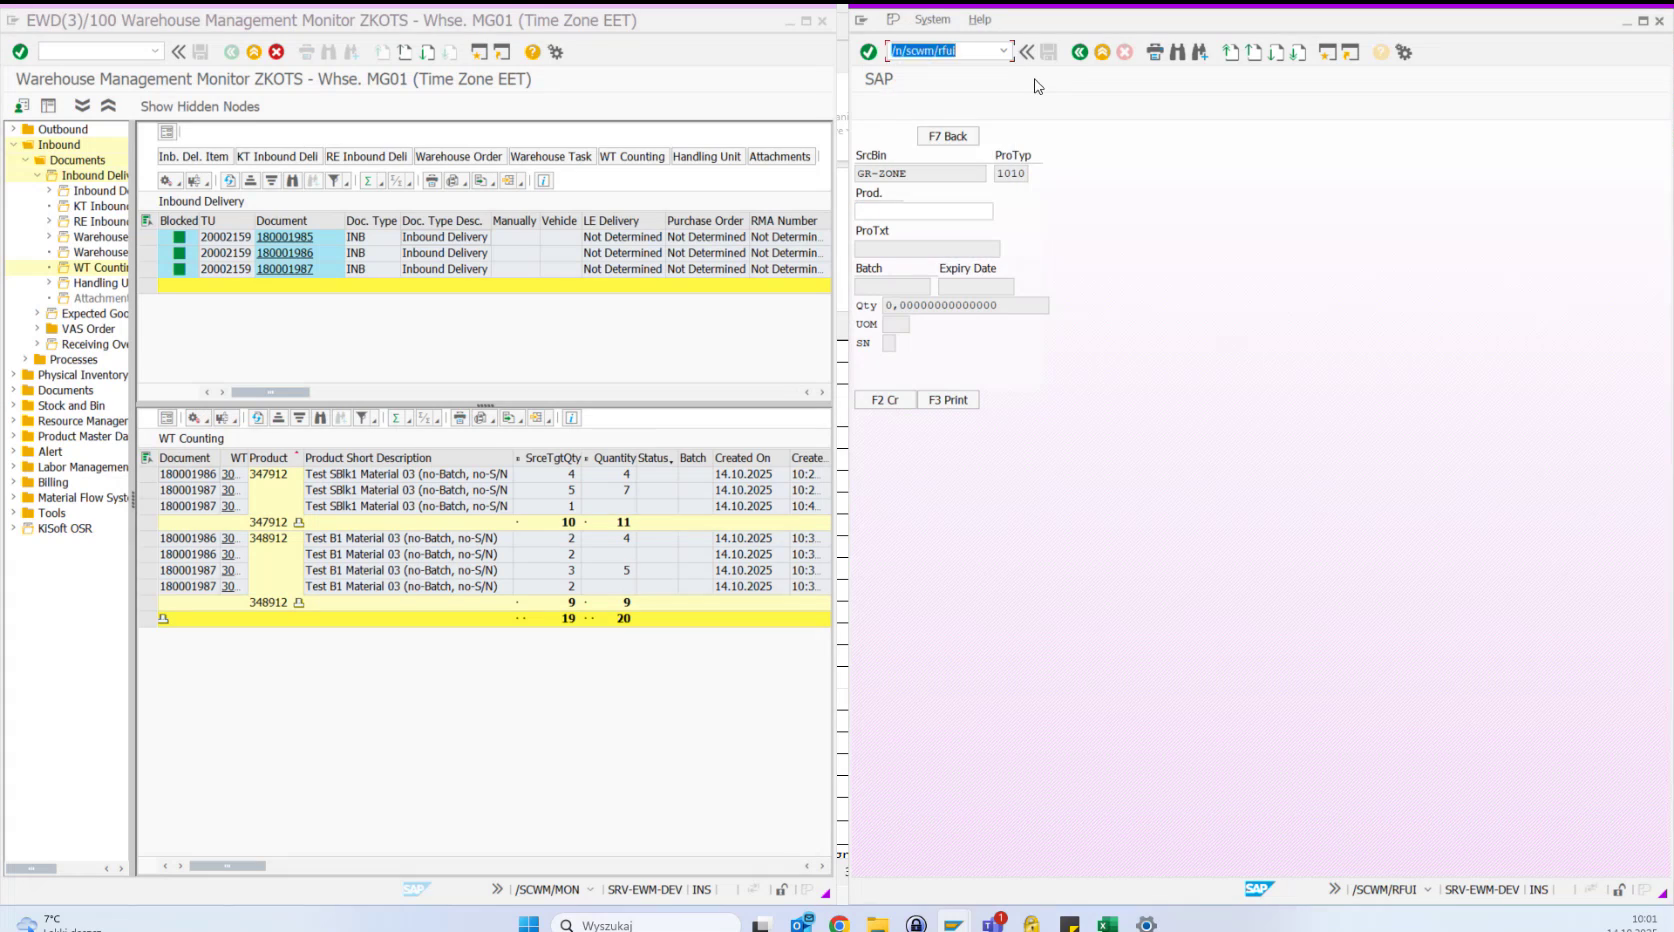Collapse all tree nodes with the double-chevron icon

click(x=109, y=105)
